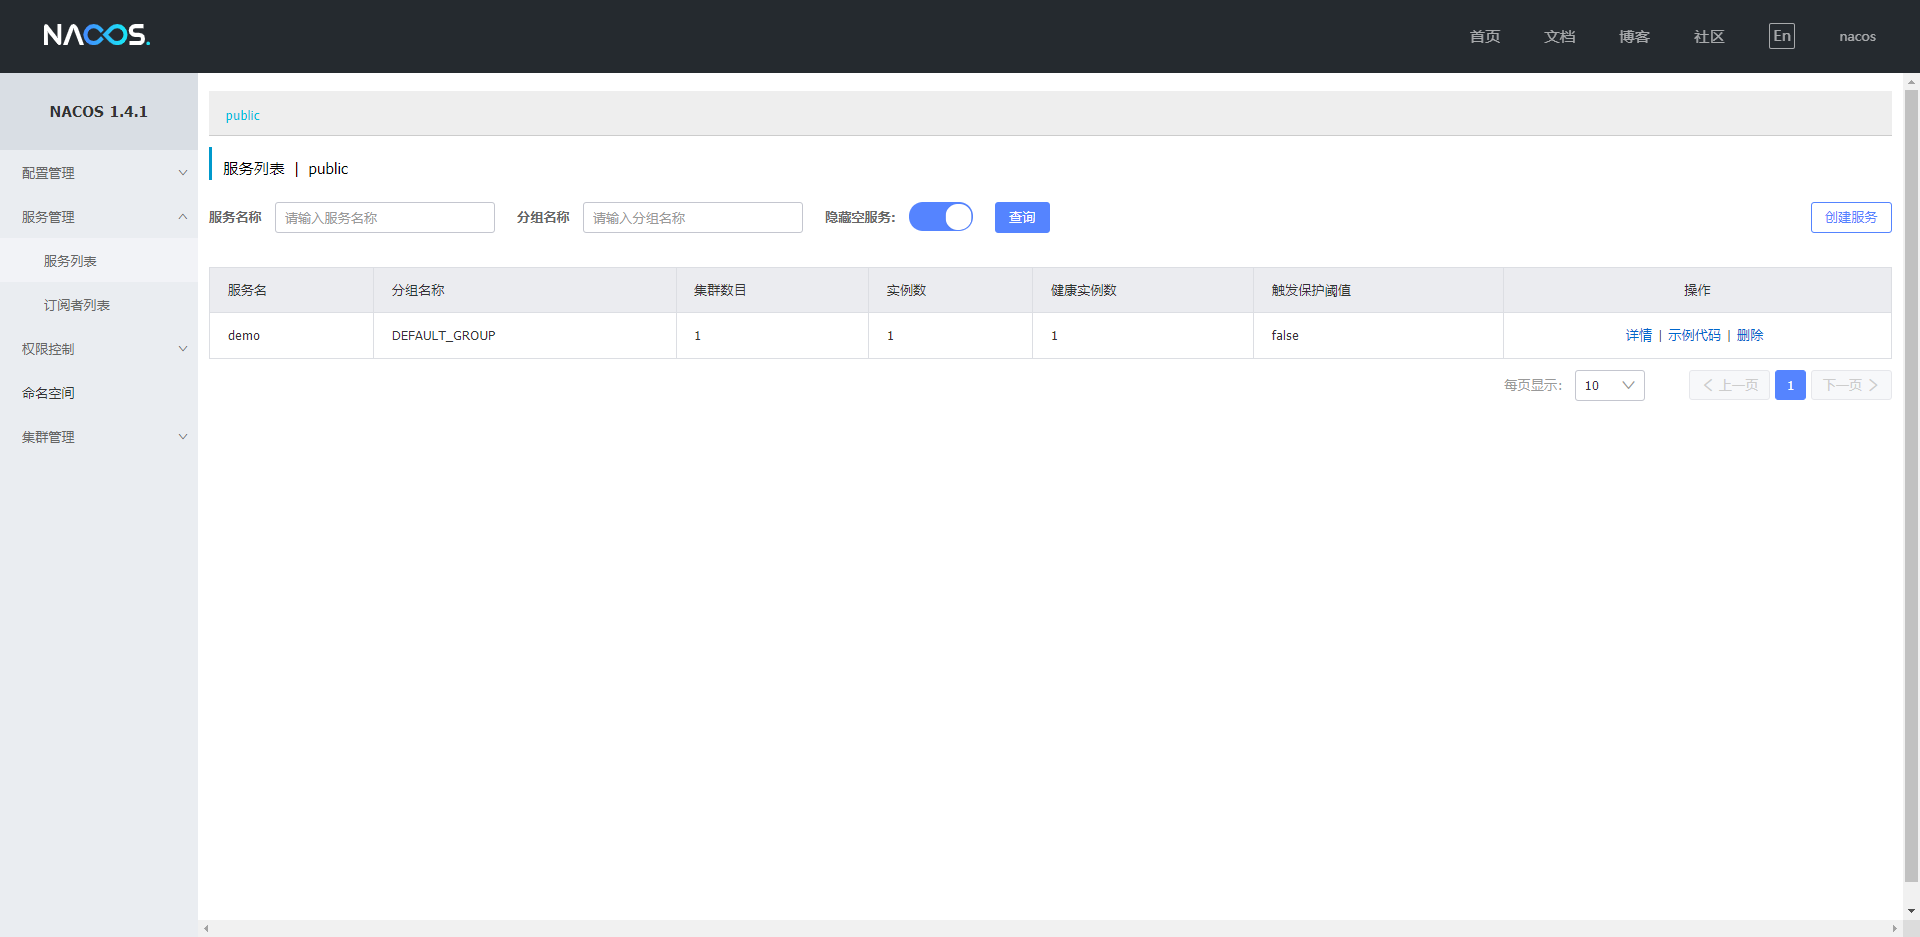The image size is (1920, 937).
Task: Click the 查询 button
Action: 1022,217
